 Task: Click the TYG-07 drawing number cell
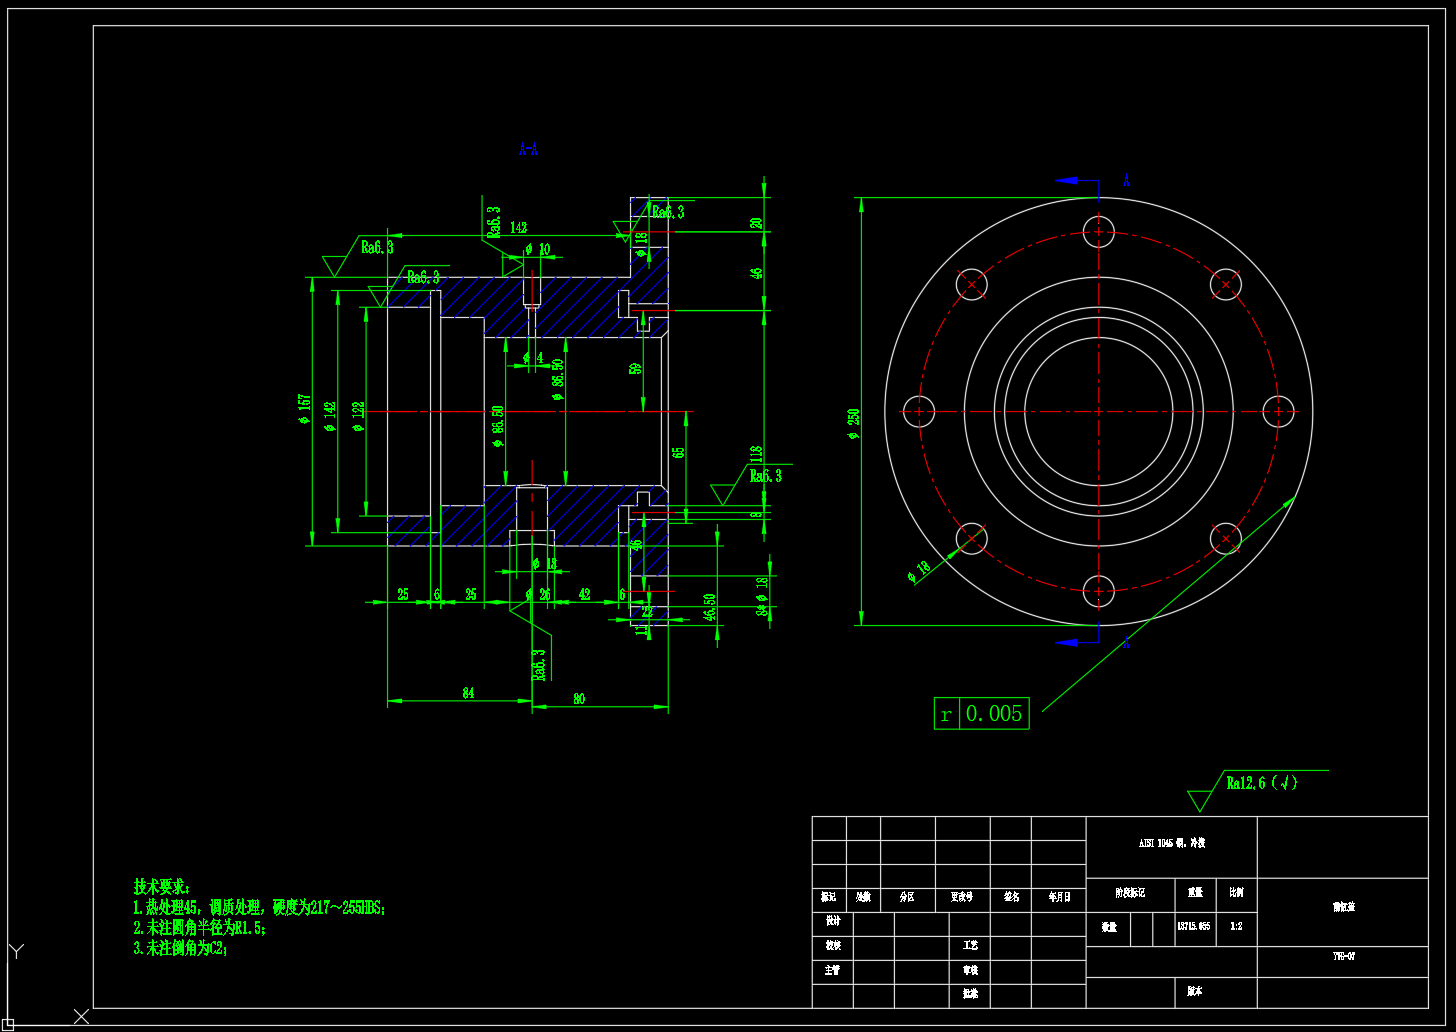1343,956
